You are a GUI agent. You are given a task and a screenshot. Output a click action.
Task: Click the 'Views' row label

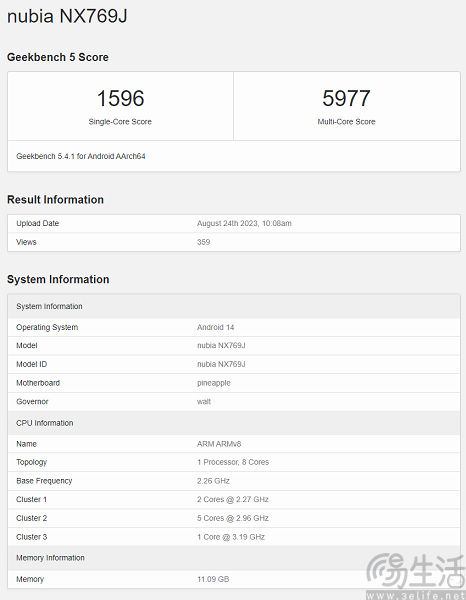click(26, 242)
